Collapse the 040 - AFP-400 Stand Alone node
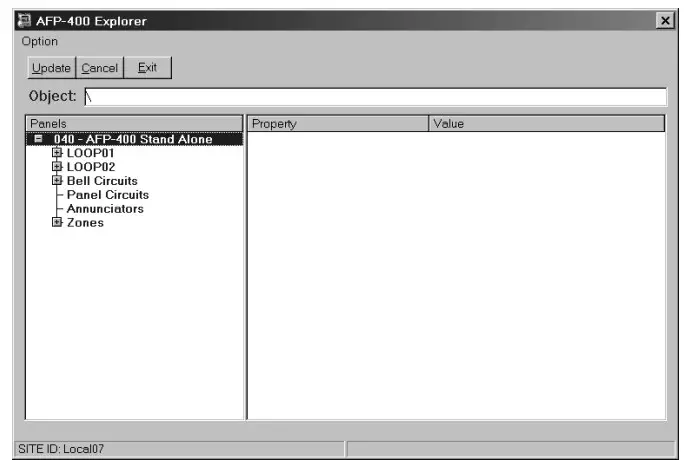The width and height of the screenshot is (688, 474). pyautogui.click(x=39, y=139)
